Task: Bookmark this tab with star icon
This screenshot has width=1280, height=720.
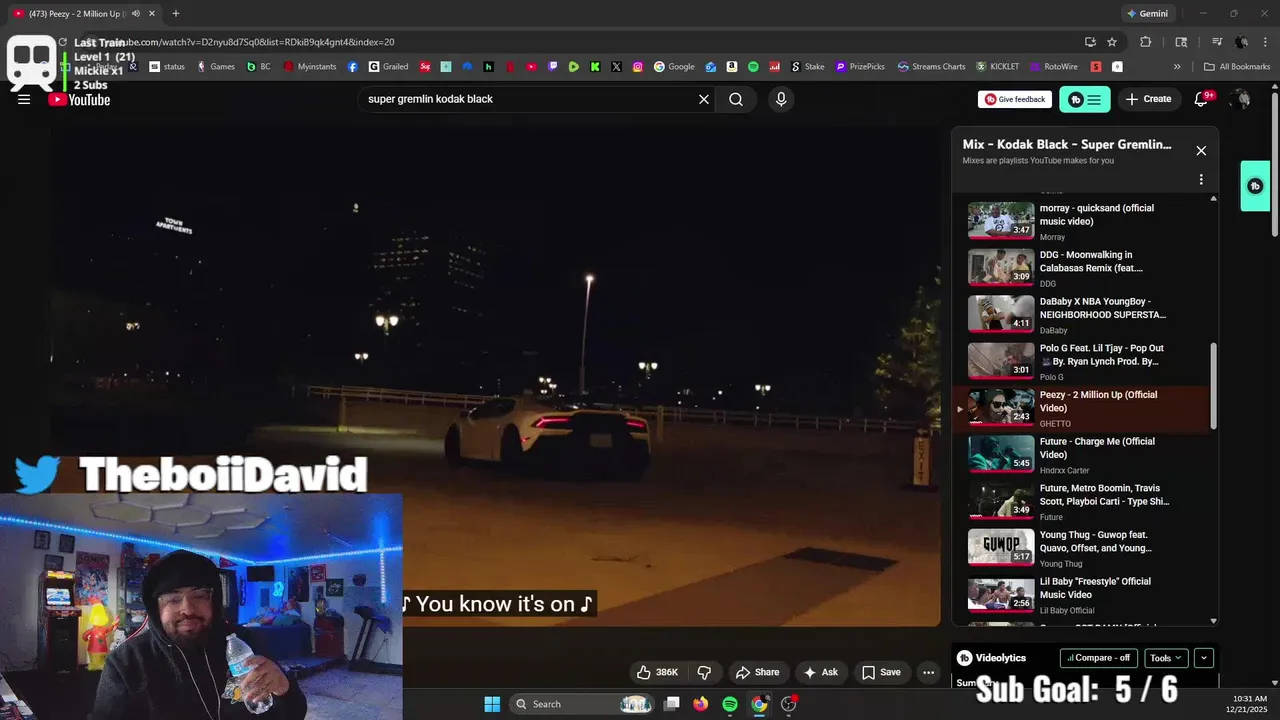Action: [x=1112, y=42]
